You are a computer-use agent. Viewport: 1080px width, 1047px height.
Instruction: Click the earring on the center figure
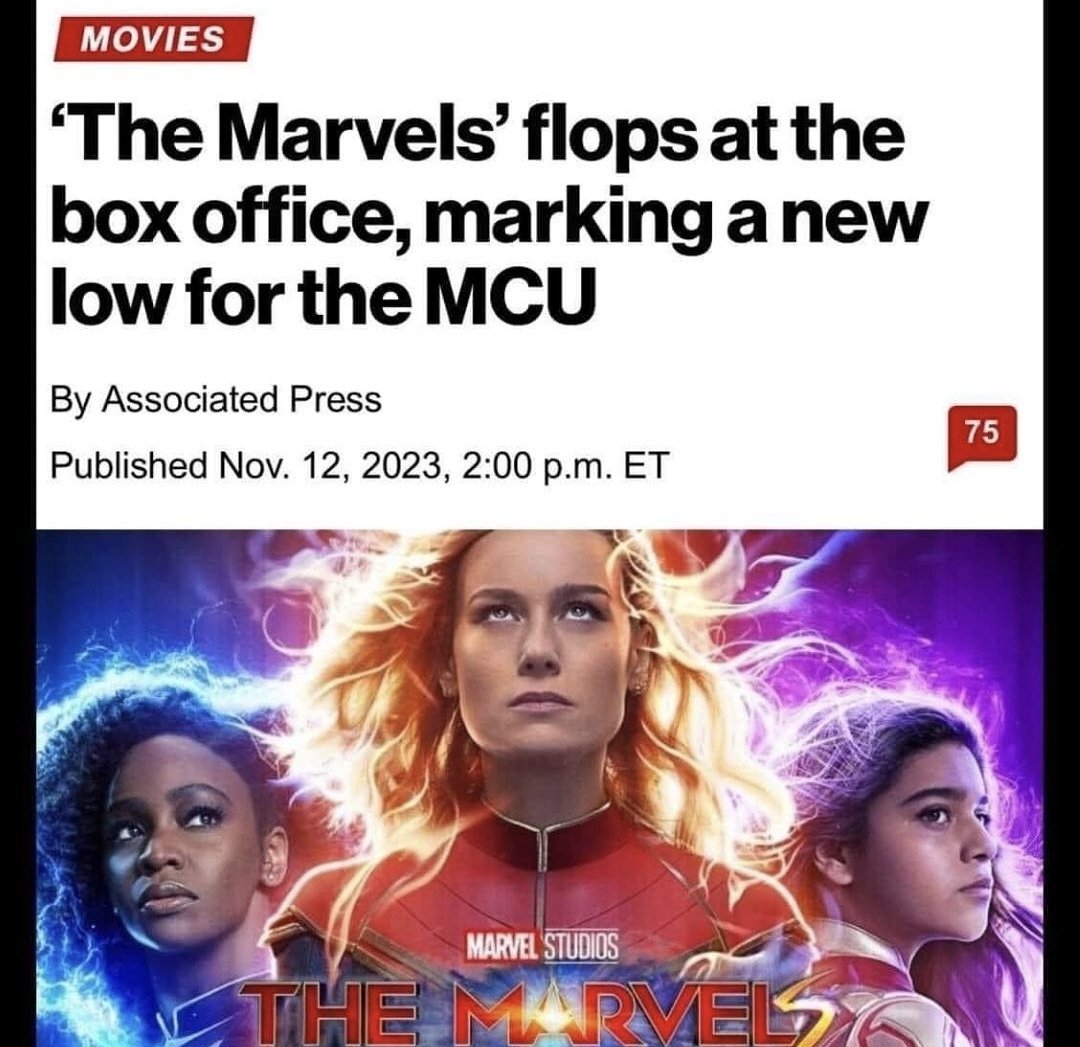tap(641, 684)
